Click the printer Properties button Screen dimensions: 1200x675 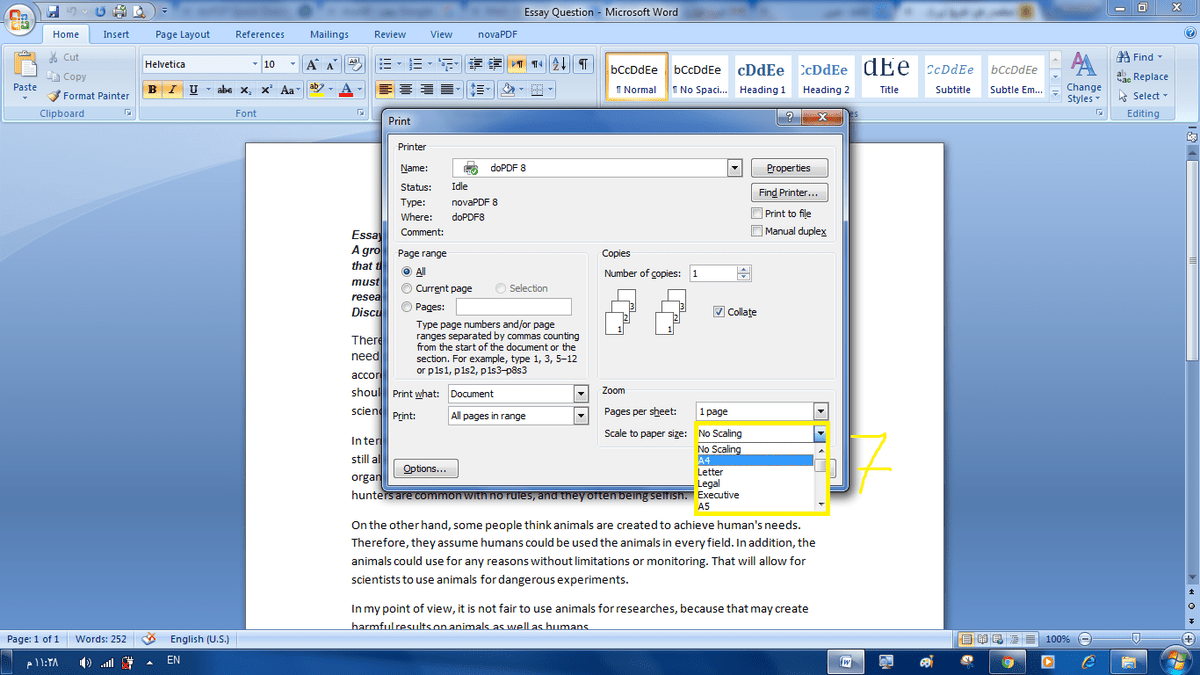click(789, 168)
